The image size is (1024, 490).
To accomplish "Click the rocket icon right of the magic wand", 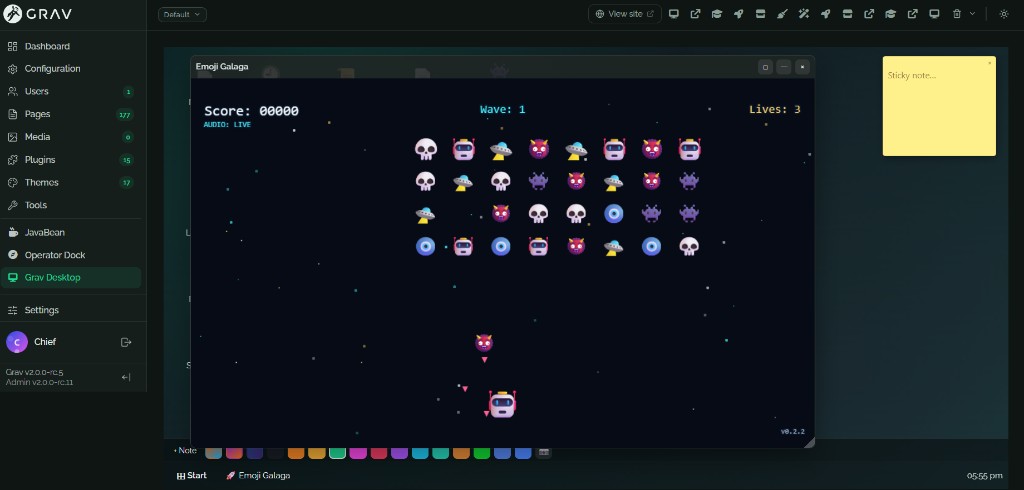I will (825, 14).
